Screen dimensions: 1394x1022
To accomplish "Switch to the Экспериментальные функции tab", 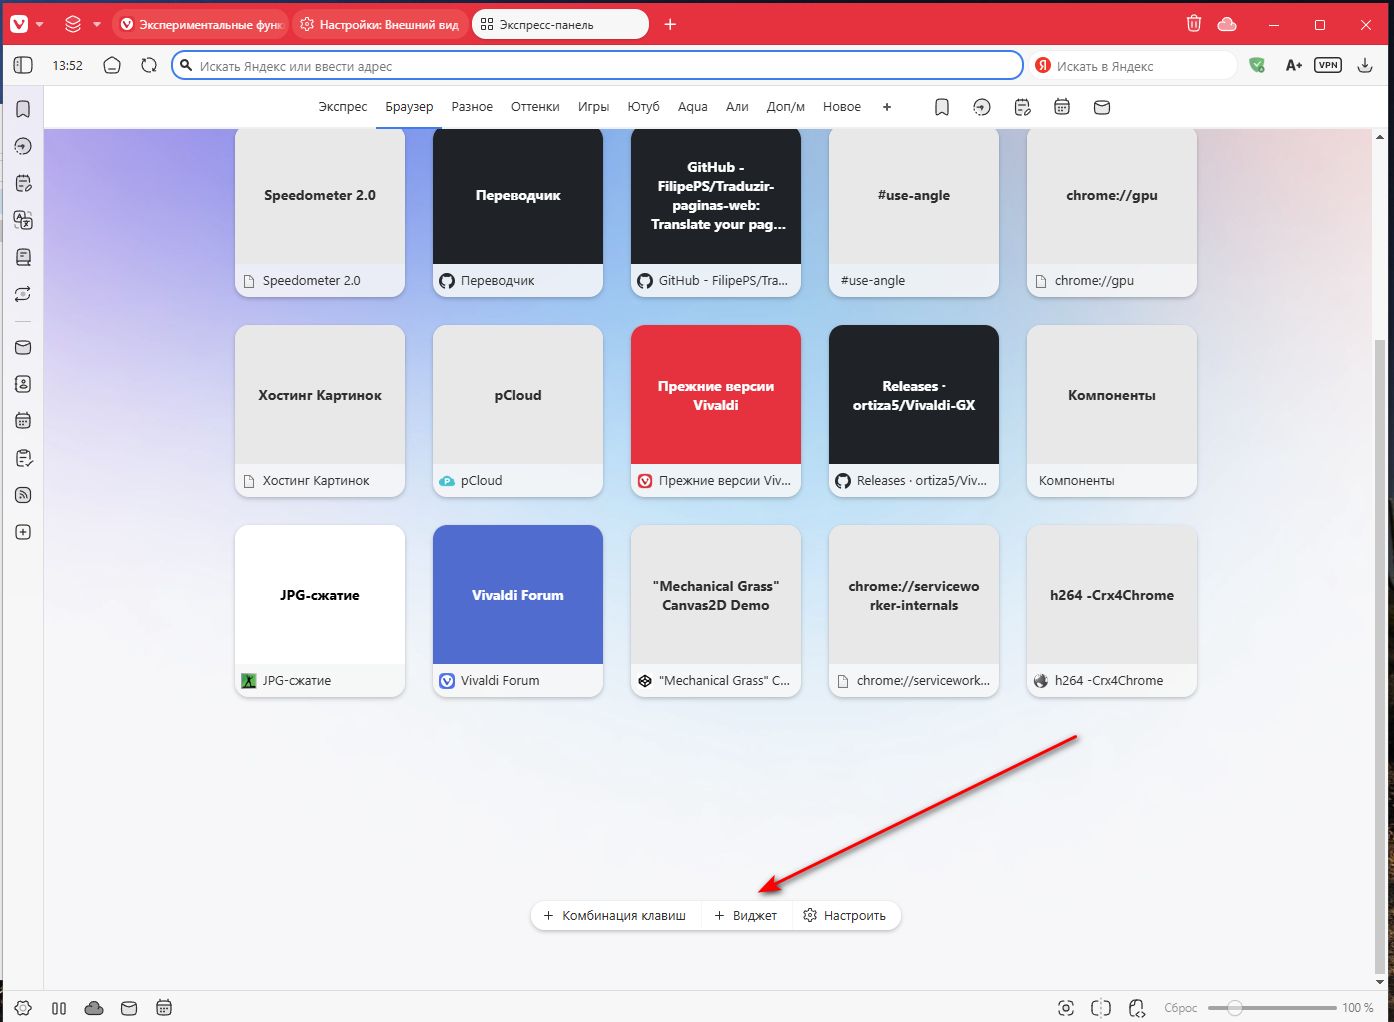I will 200,24.
